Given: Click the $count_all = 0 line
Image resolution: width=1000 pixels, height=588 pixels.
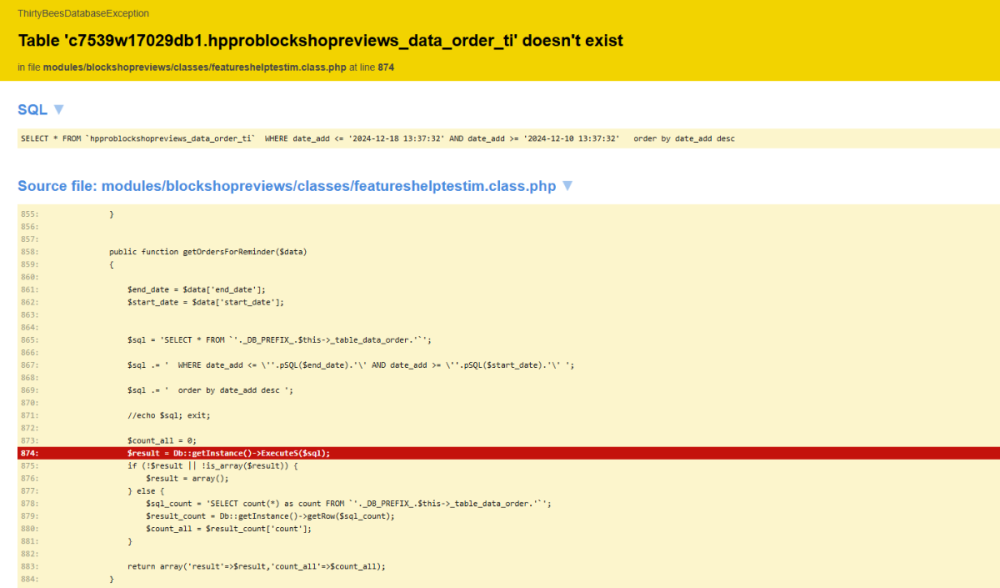Looking at the screenshot, I should (x=161, y=440).
